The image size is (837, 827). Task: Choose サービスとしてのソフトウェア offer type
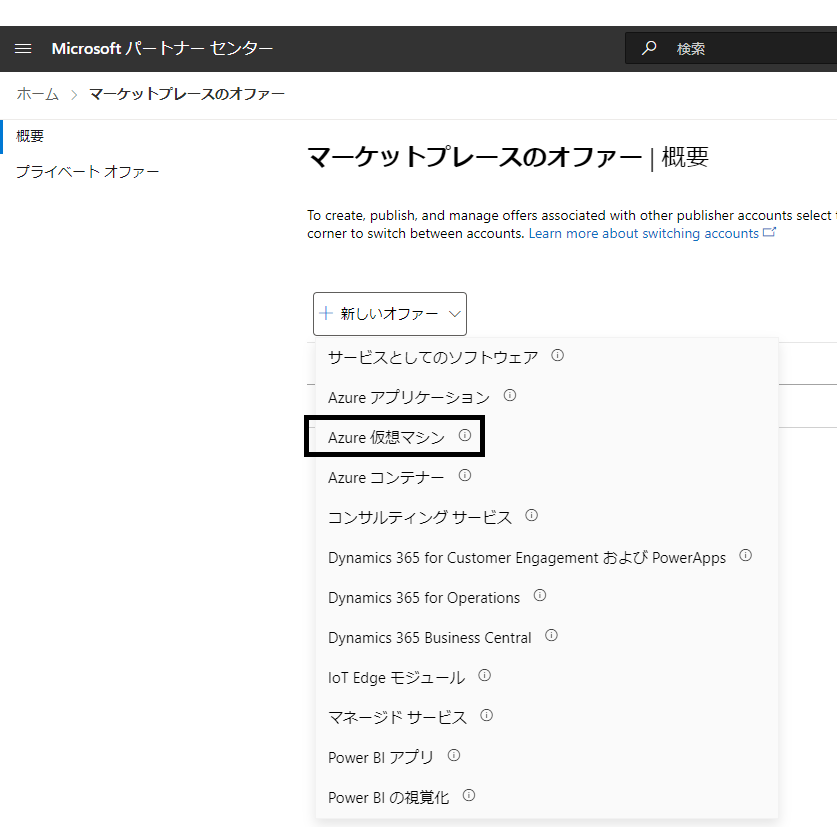[433, 357]
